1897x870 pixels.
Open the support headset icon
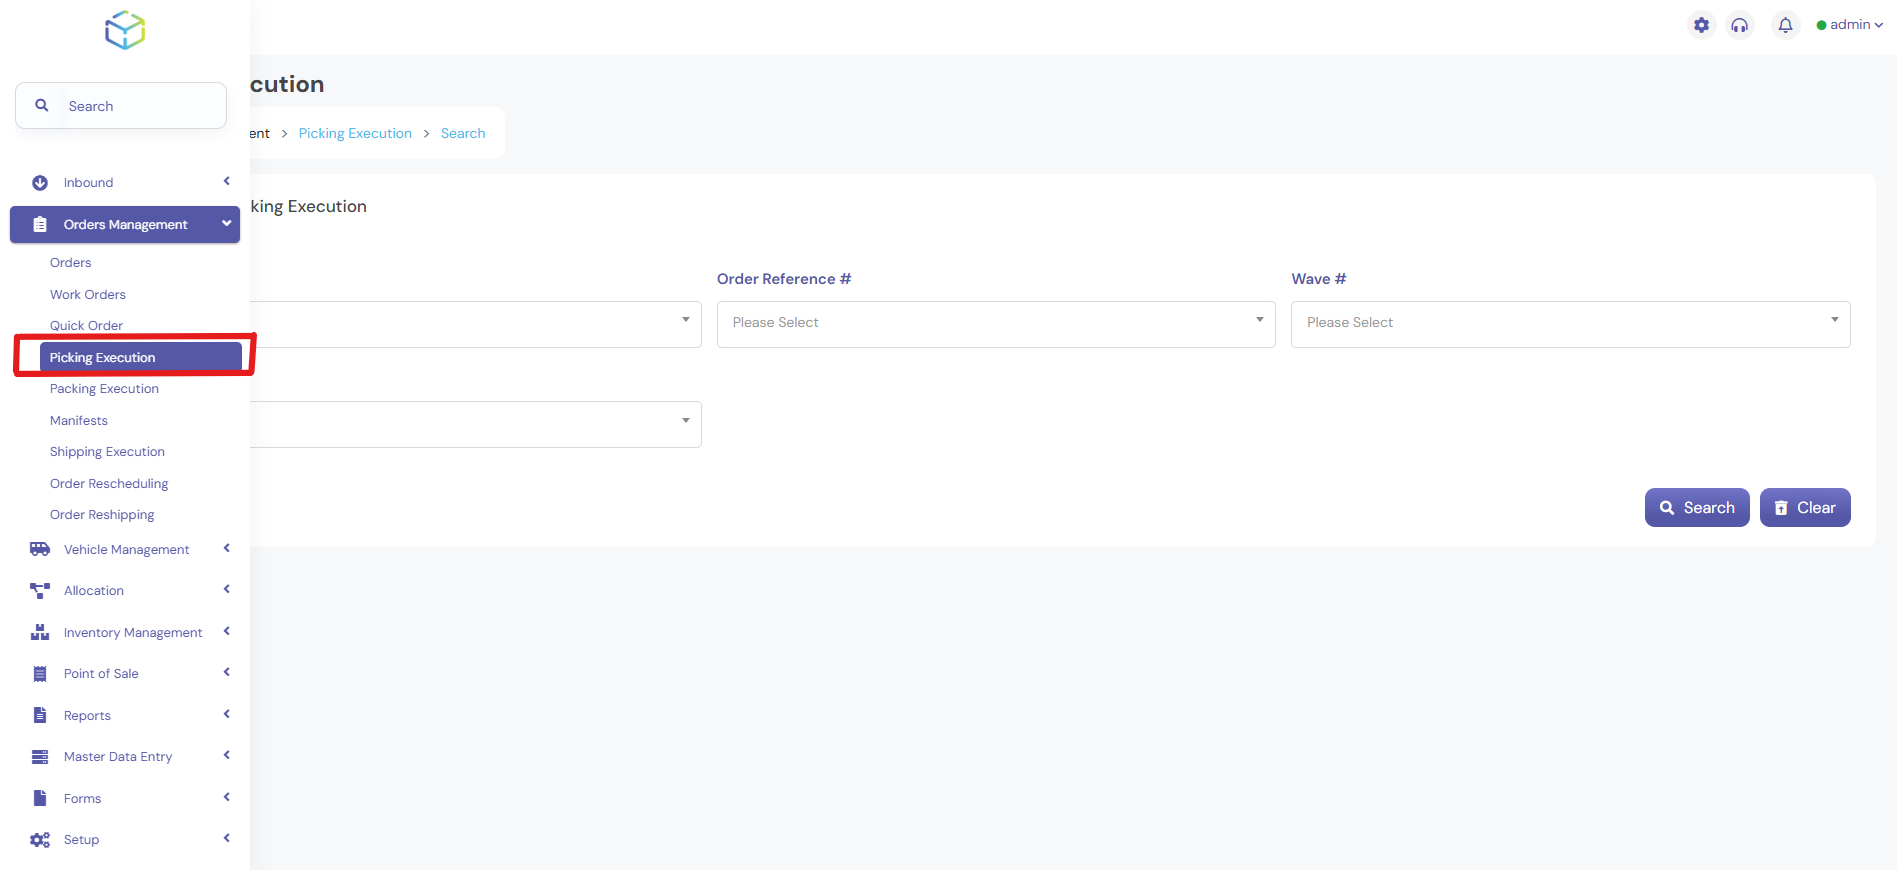[x=1740, y=25]
